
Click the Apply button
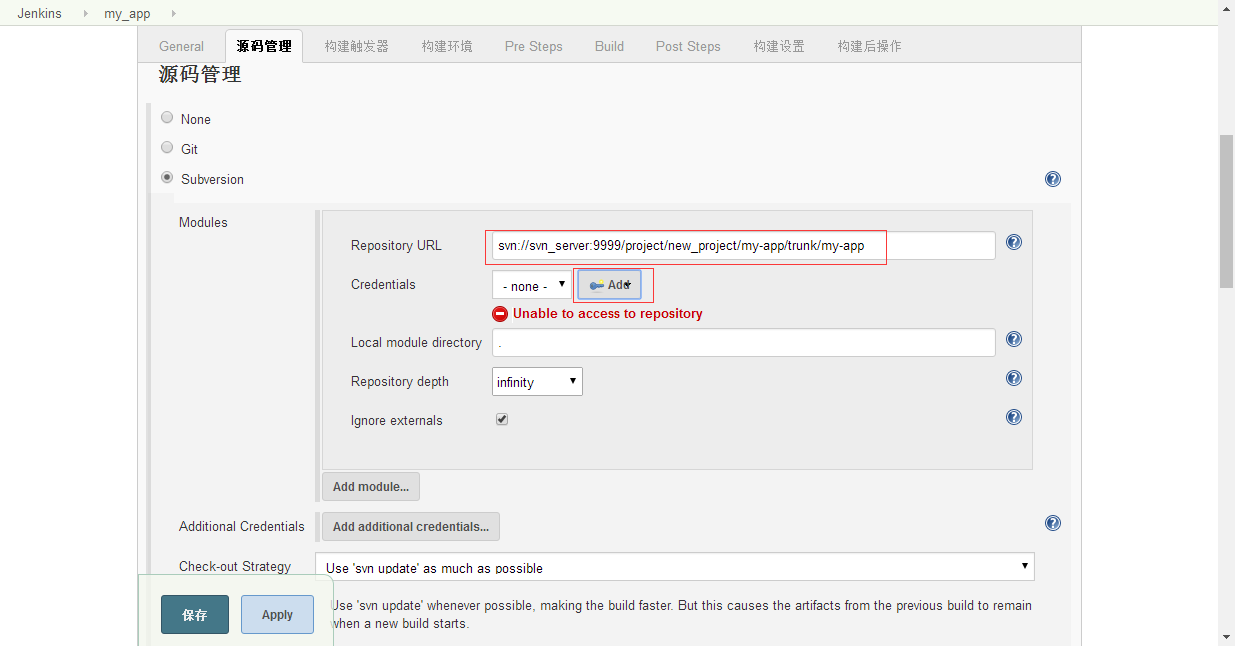(277, 615)
